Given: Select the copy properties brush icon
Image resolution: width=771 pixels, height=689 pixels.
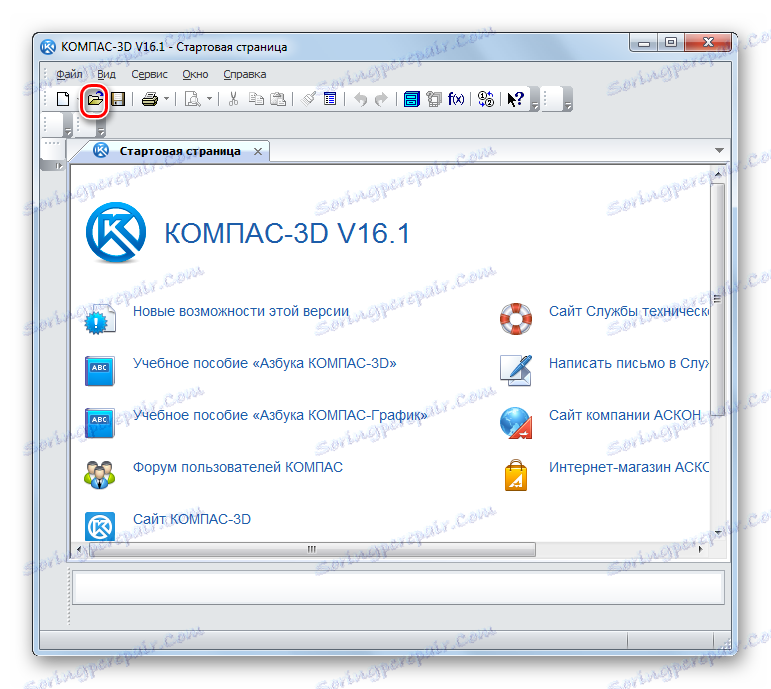Looking at the screenshot, I should click(x=308, y=99).
